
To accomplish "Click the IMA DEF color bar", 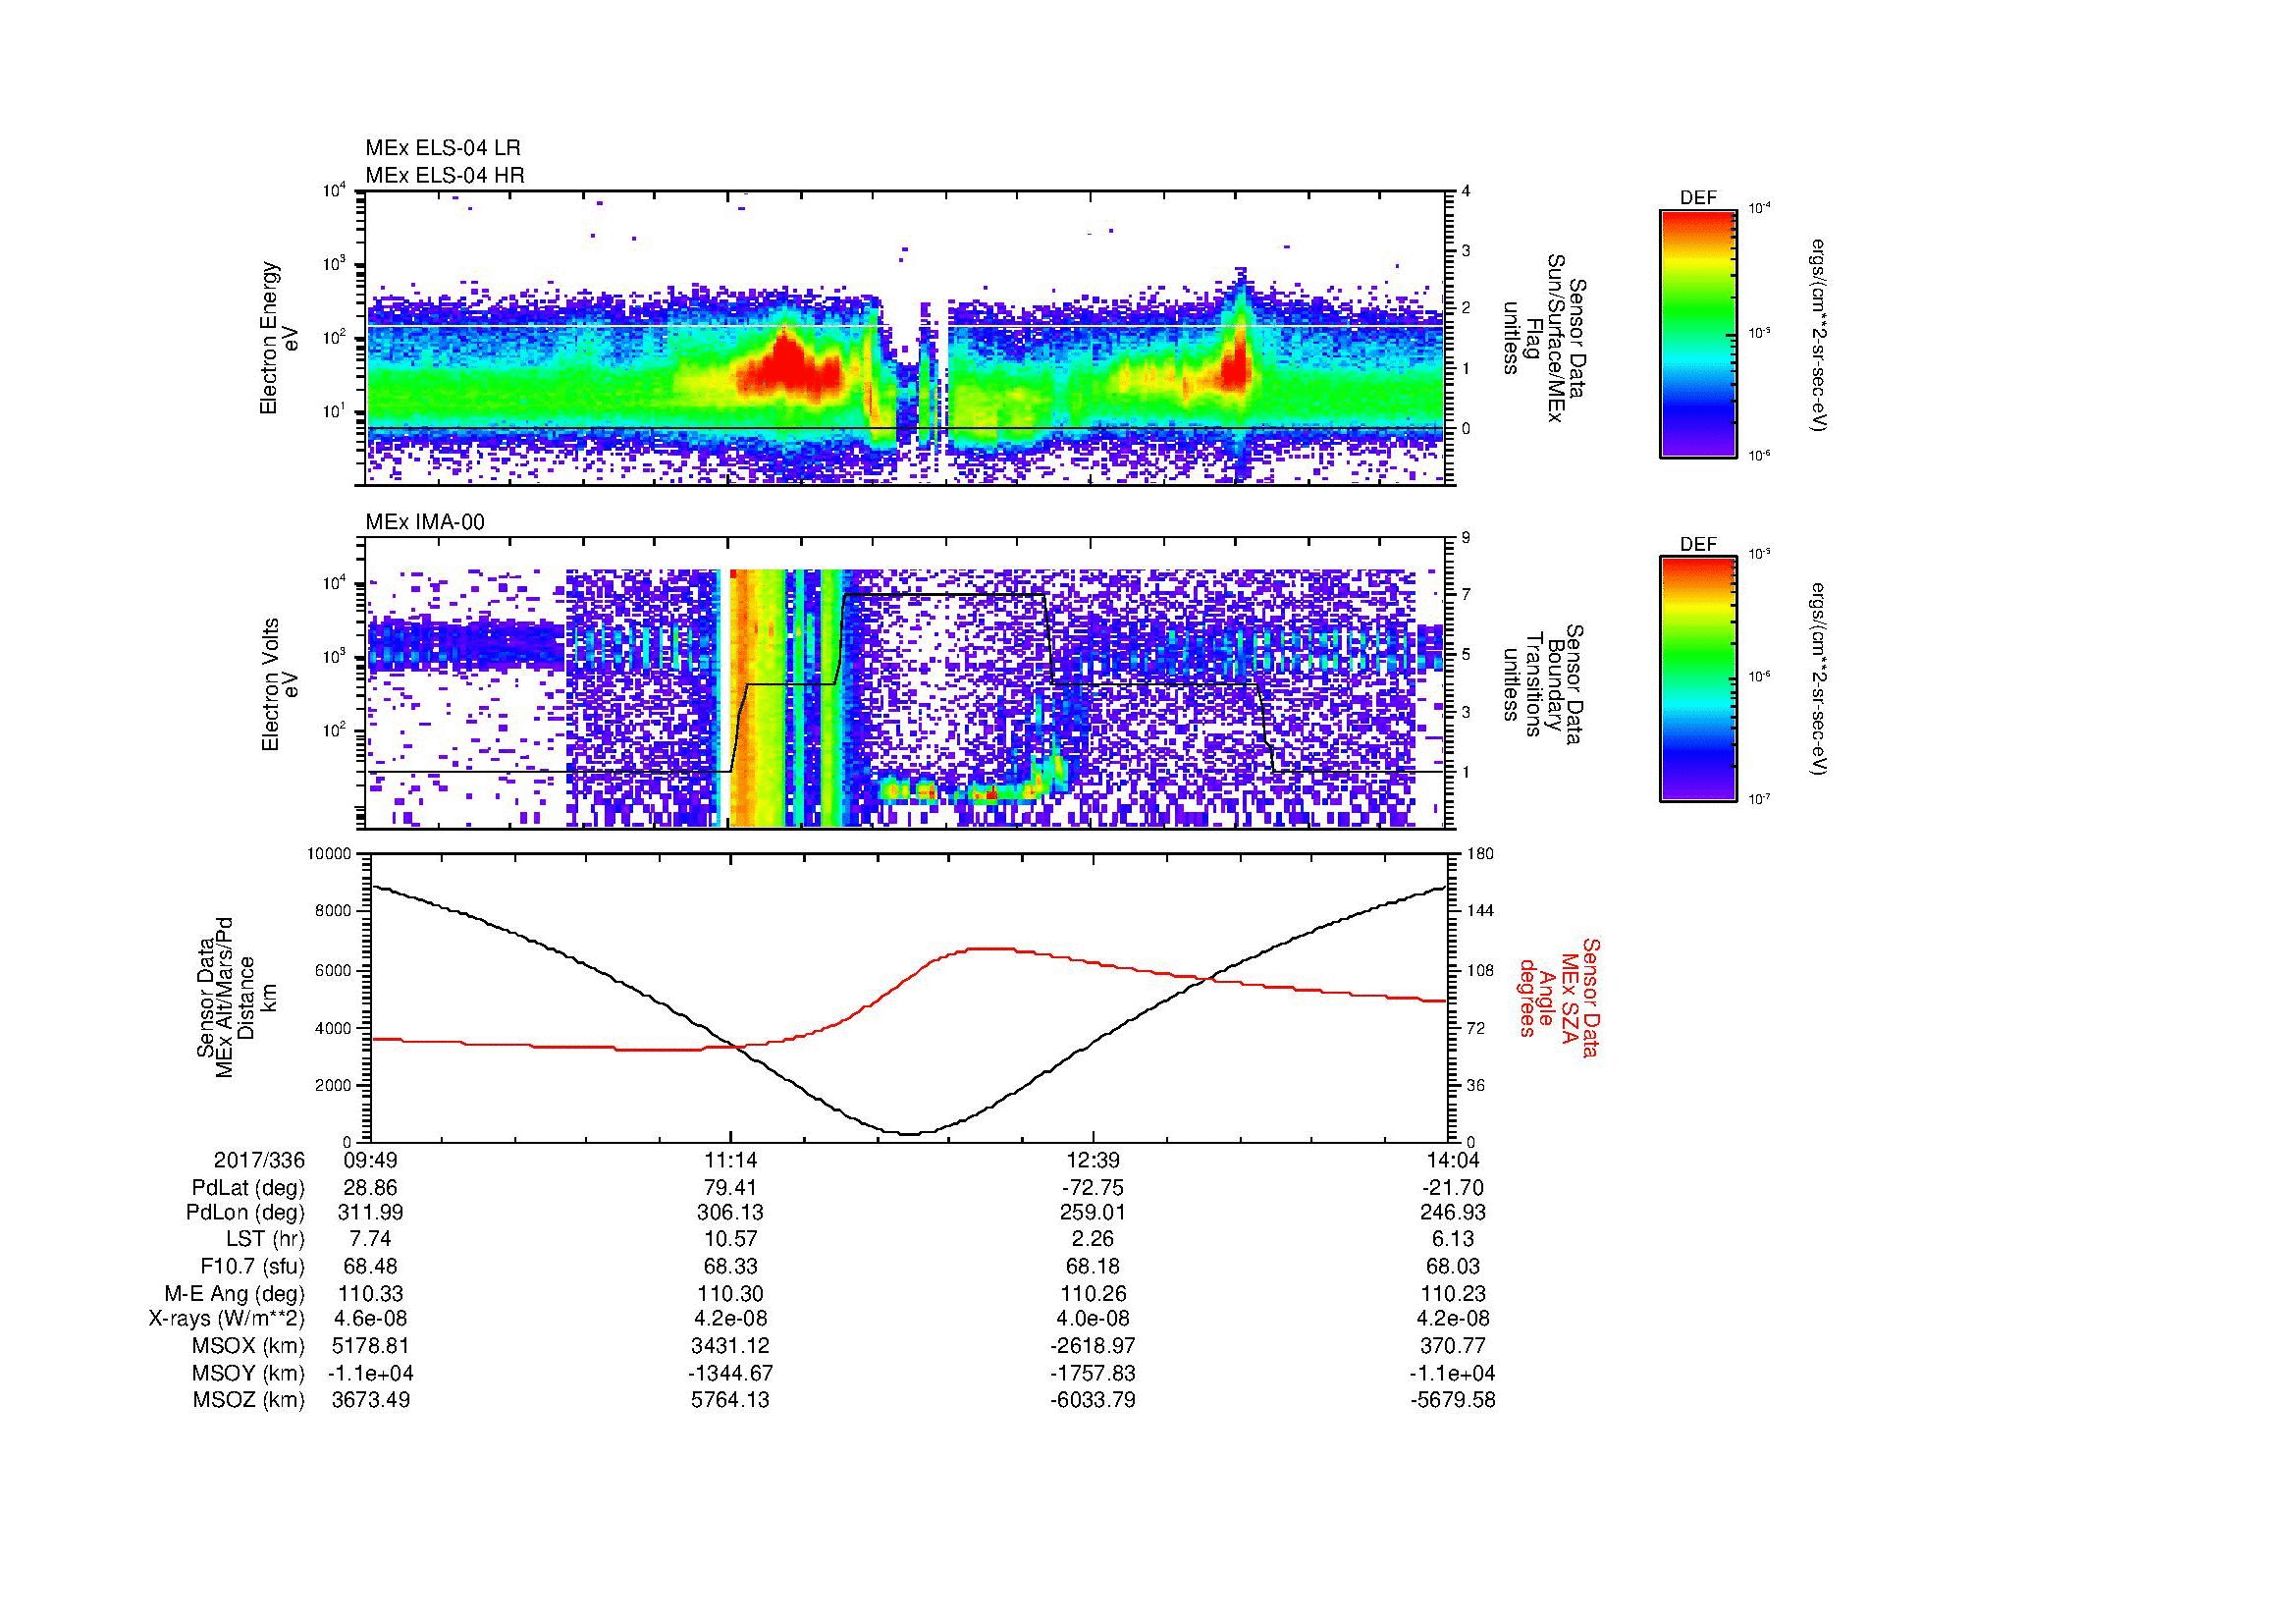I will (1698, 679).
